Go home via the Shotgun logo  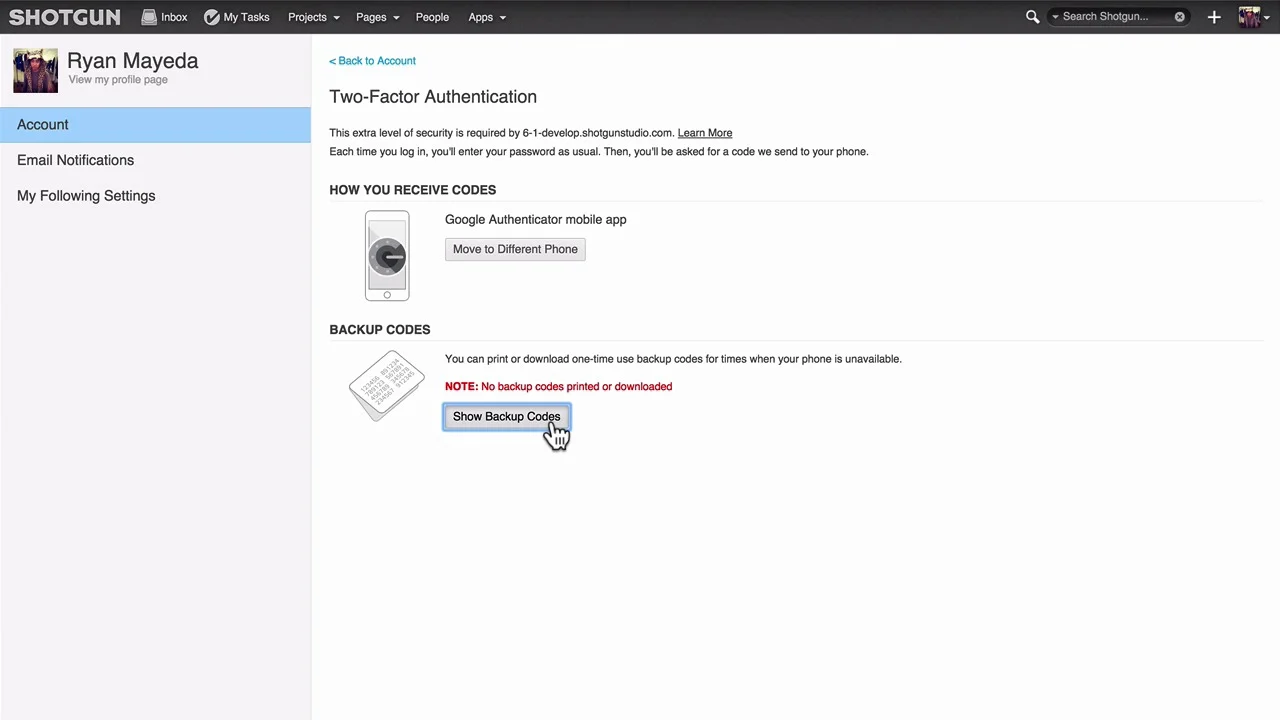point(65,17)
